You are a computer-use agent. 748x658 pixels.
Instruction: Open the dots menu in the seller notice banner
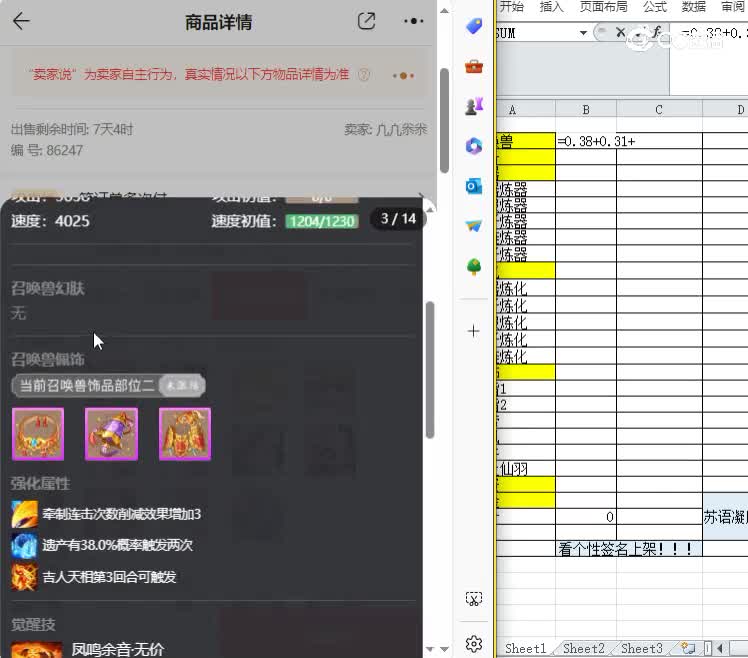coord(404,75)
